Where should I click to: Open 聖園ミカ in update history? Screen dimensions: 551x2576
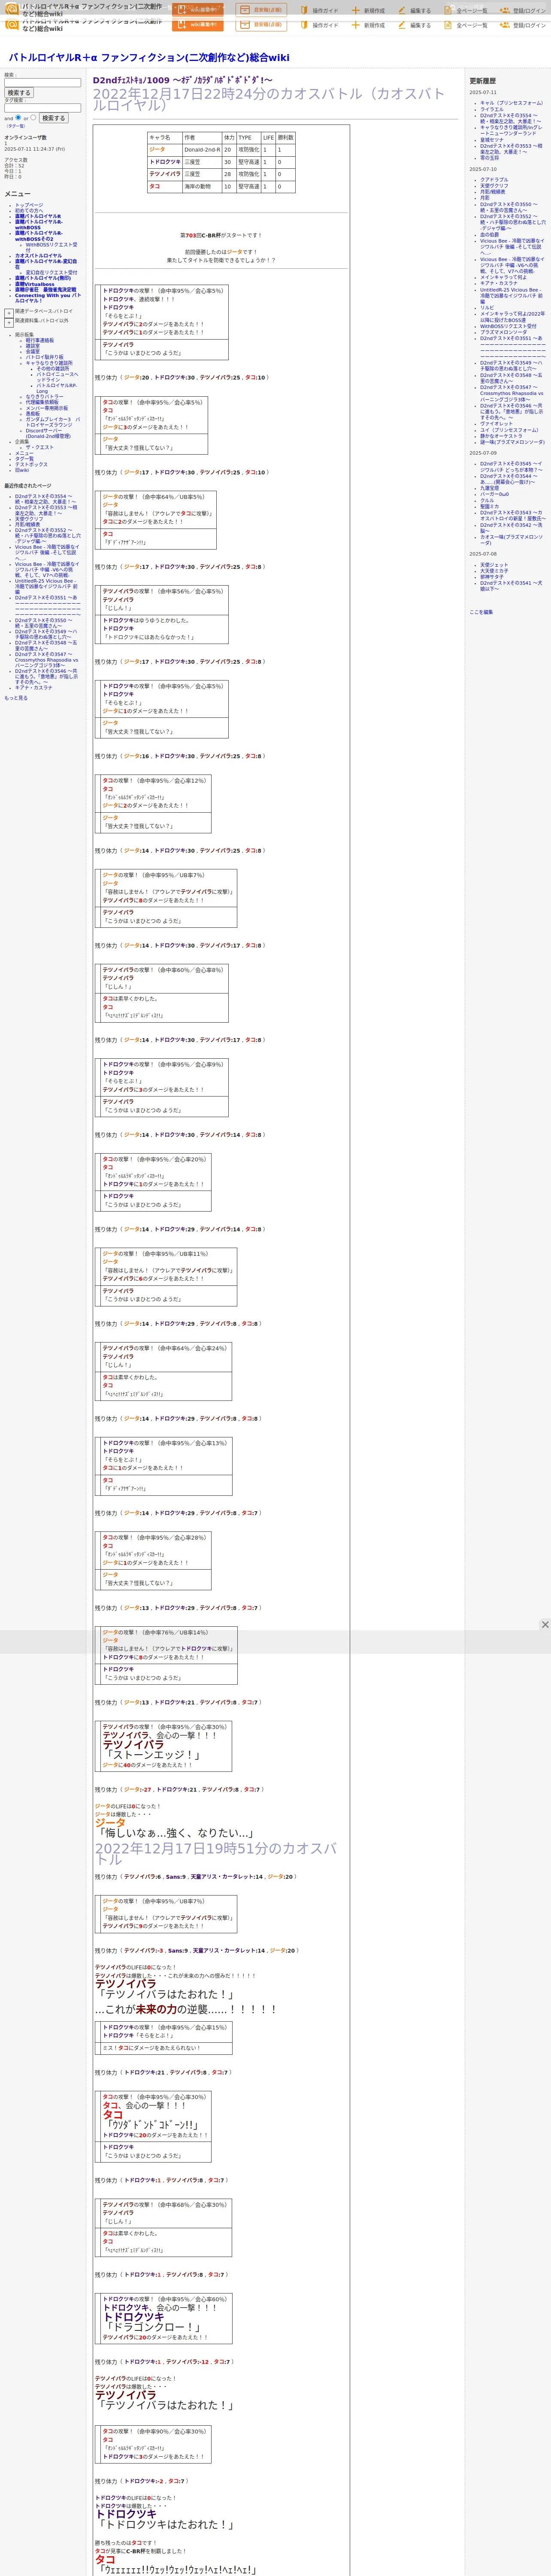coord(489,506)
